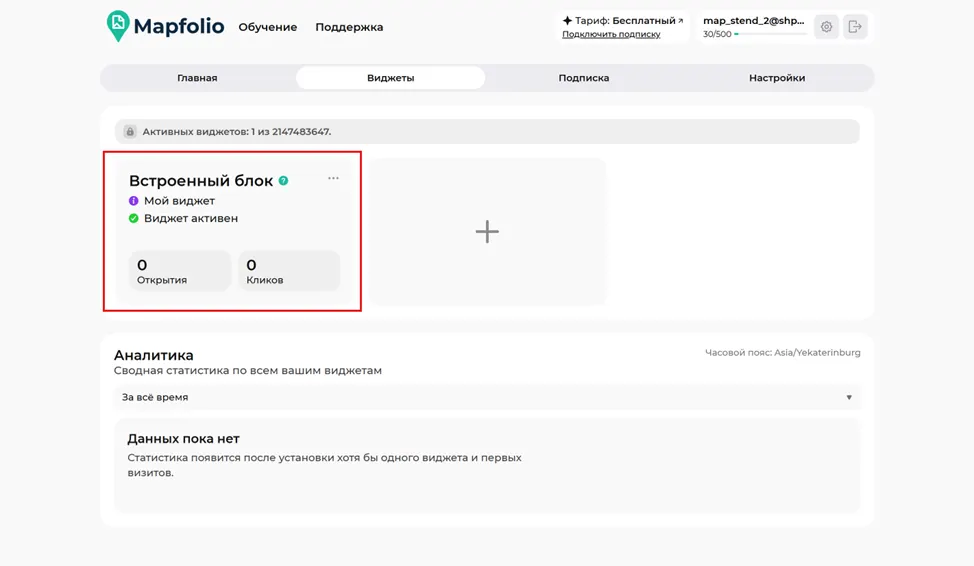Click the purple info icon near Мой виджет

134,201
